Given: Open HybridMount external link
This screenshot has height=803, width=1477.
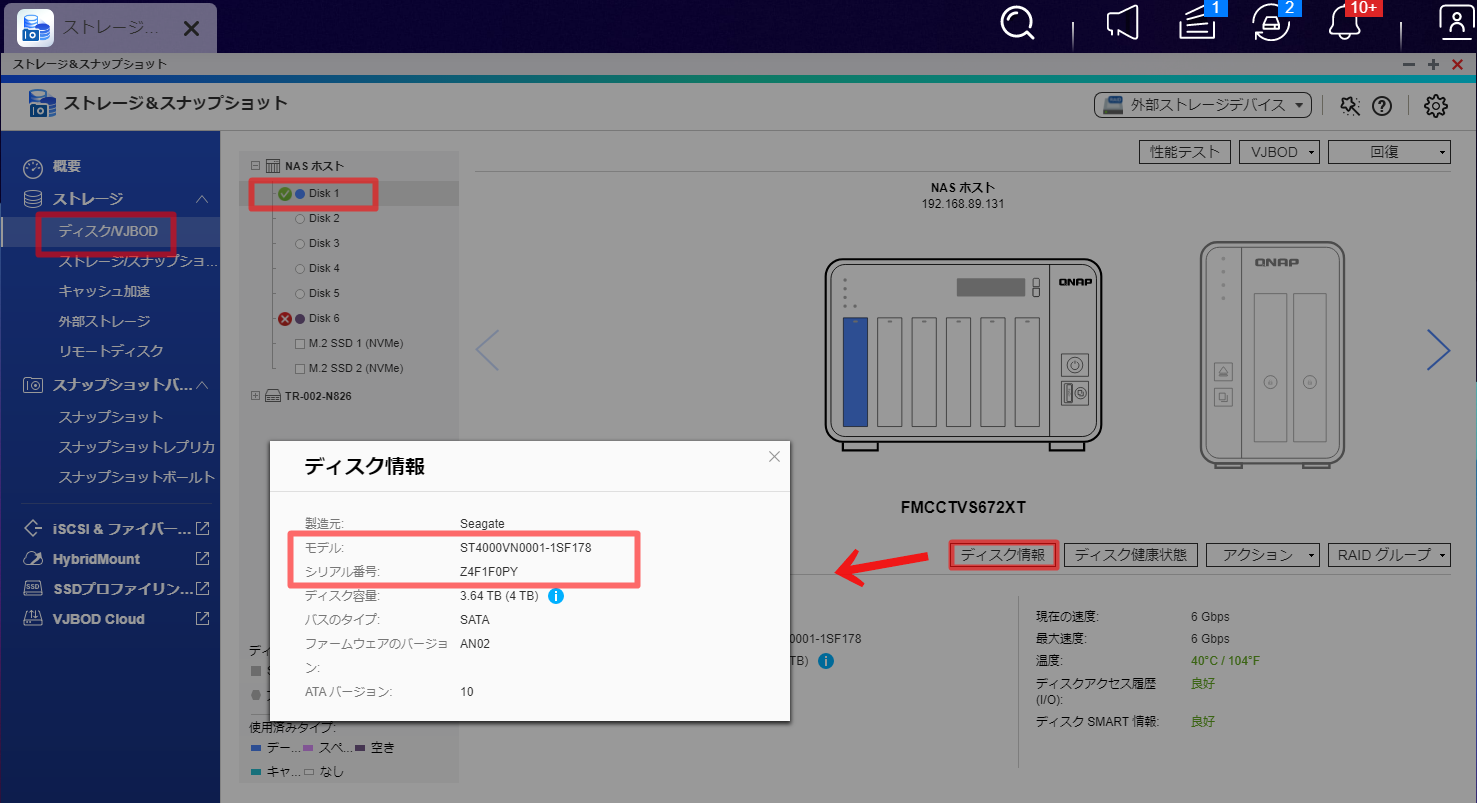Looking at the screenshot, I should (202, 558).
